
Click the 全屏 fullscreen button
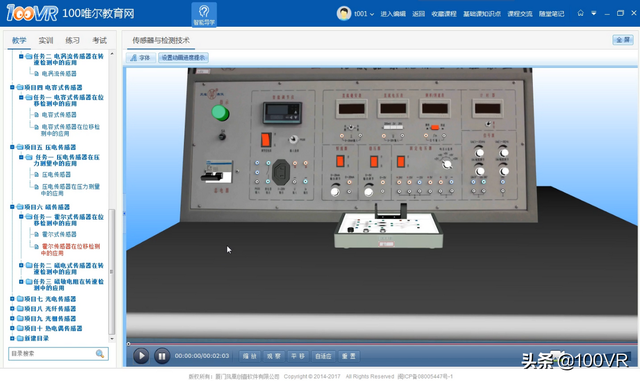623,40
